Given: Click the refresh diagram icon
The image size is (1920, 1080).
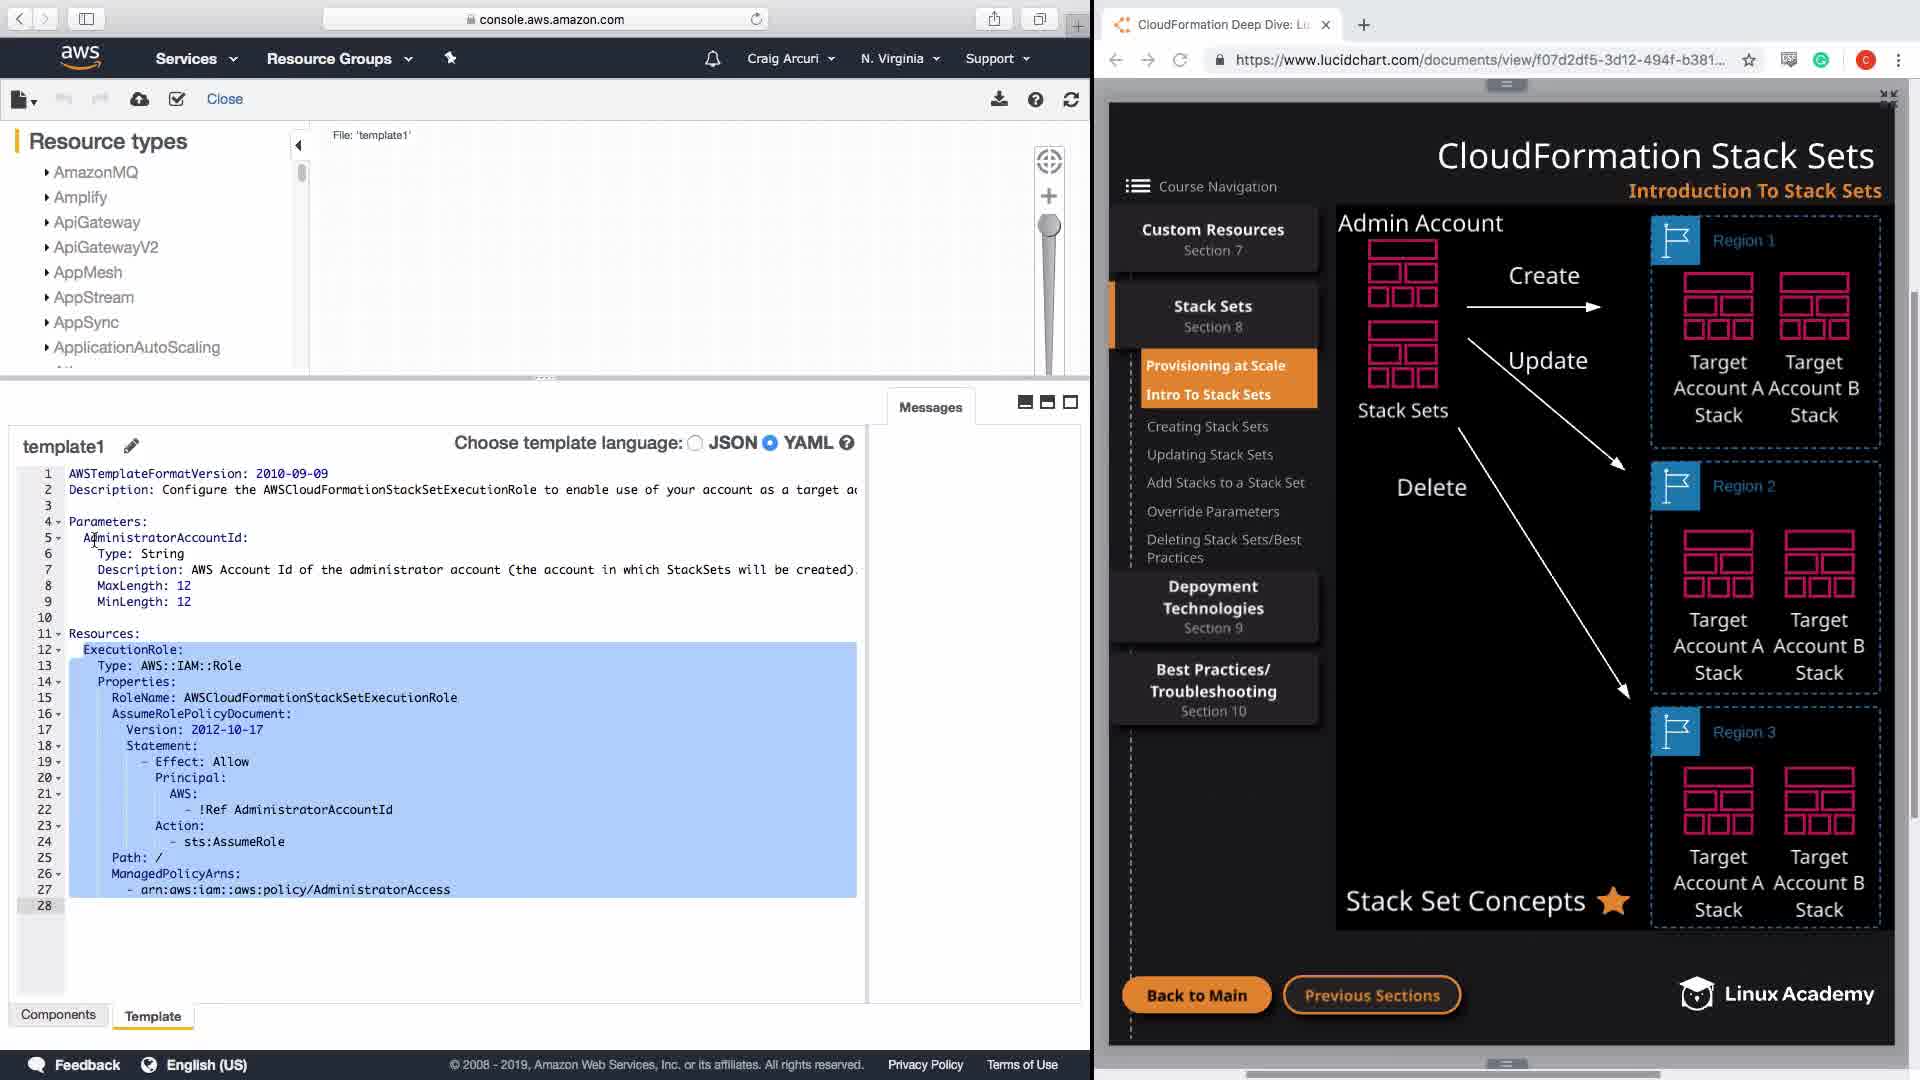Looking at the screenshot, I should tap(1071, 99).
